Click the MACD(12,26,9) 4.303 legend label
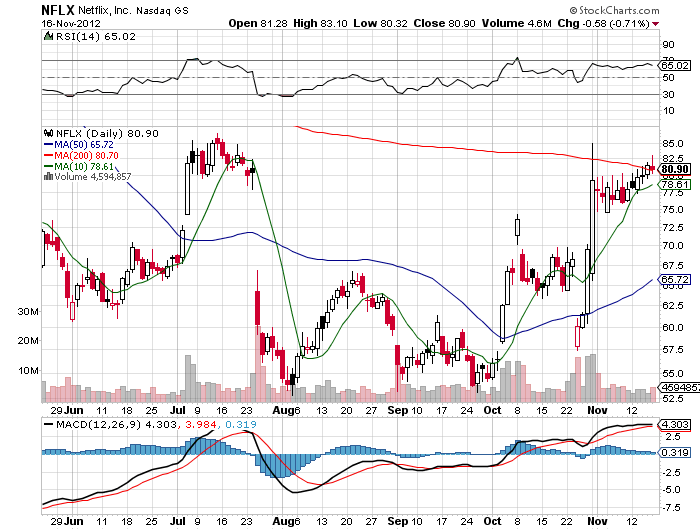The width and height of the screenshot is (700, 530). pyautogui.click(x=116, y=425)
